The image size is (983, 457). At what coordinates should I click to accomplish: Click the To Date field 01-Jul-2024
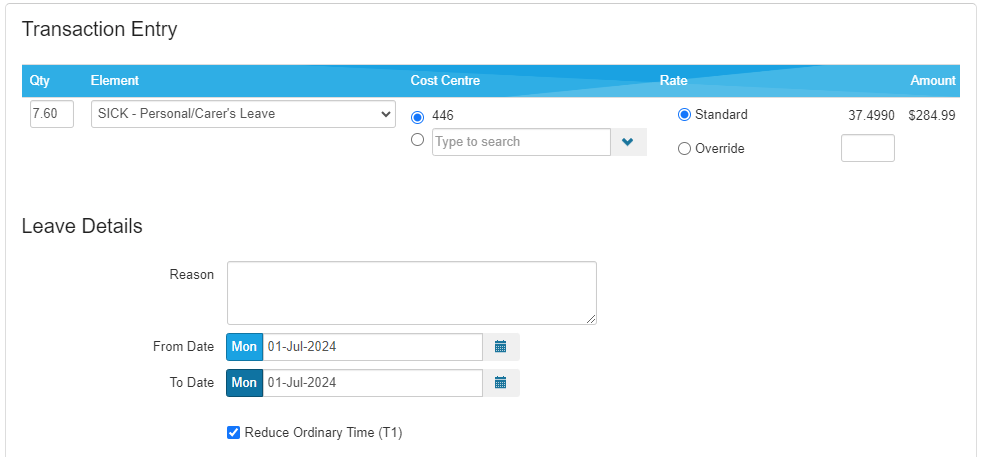(372, 382)
